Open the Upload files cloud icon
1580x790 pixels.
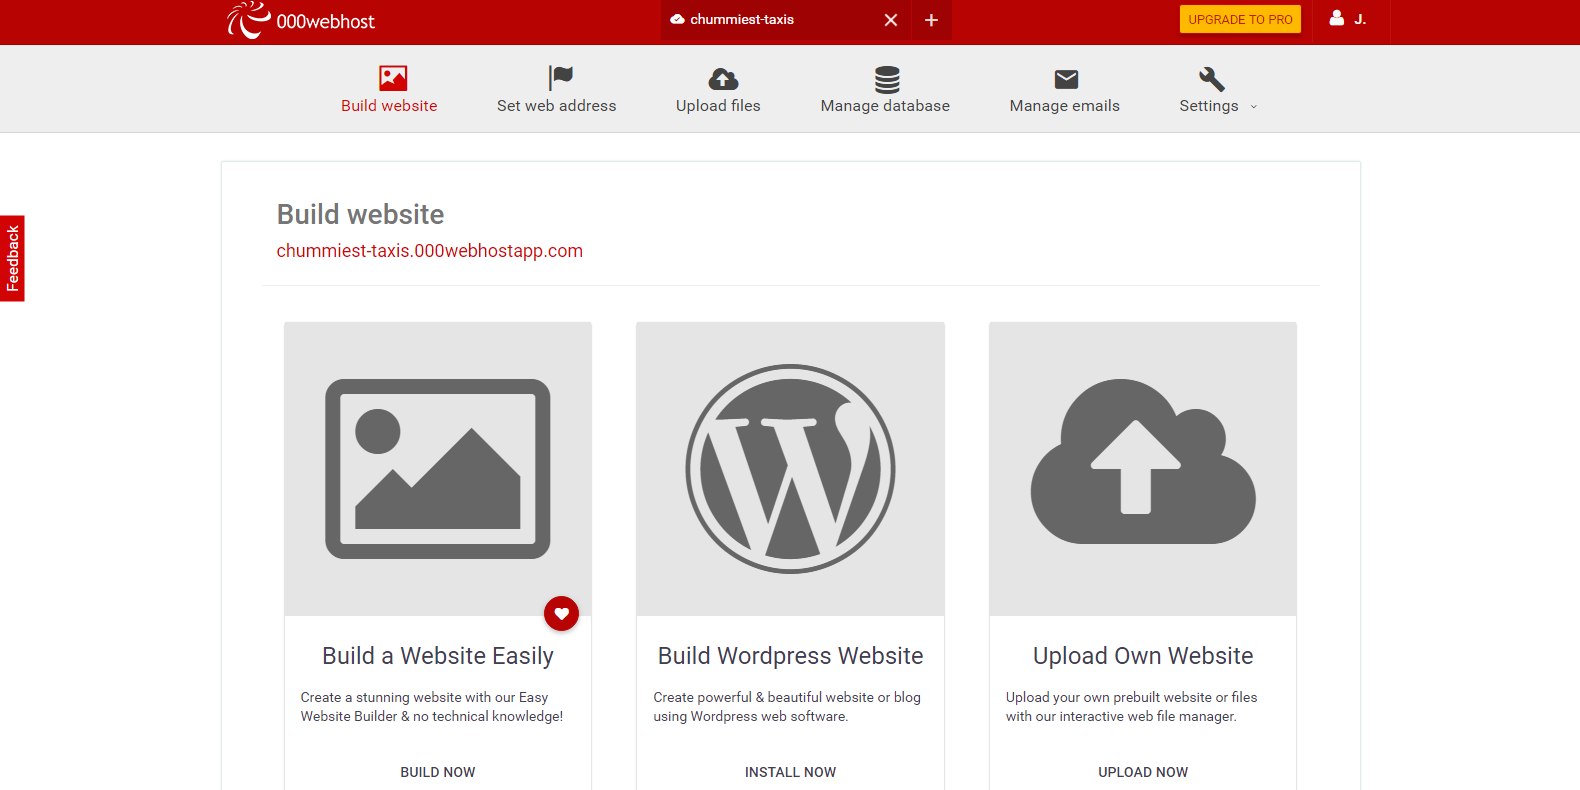722,78
